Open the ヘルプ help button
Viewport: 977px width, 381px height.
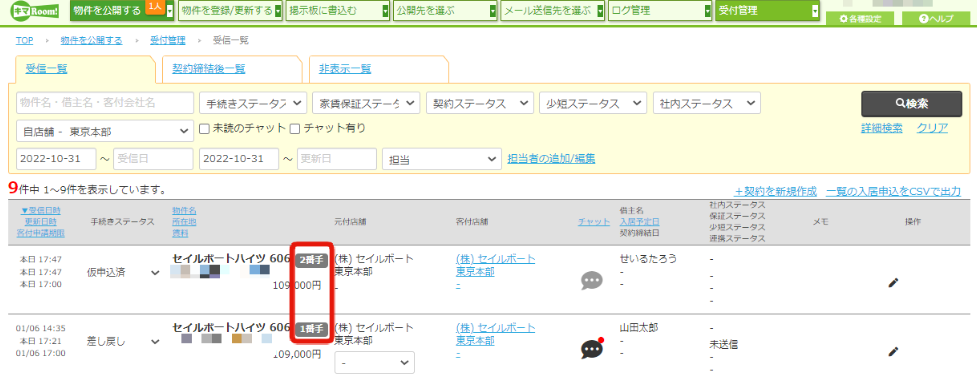click(936, 19)
